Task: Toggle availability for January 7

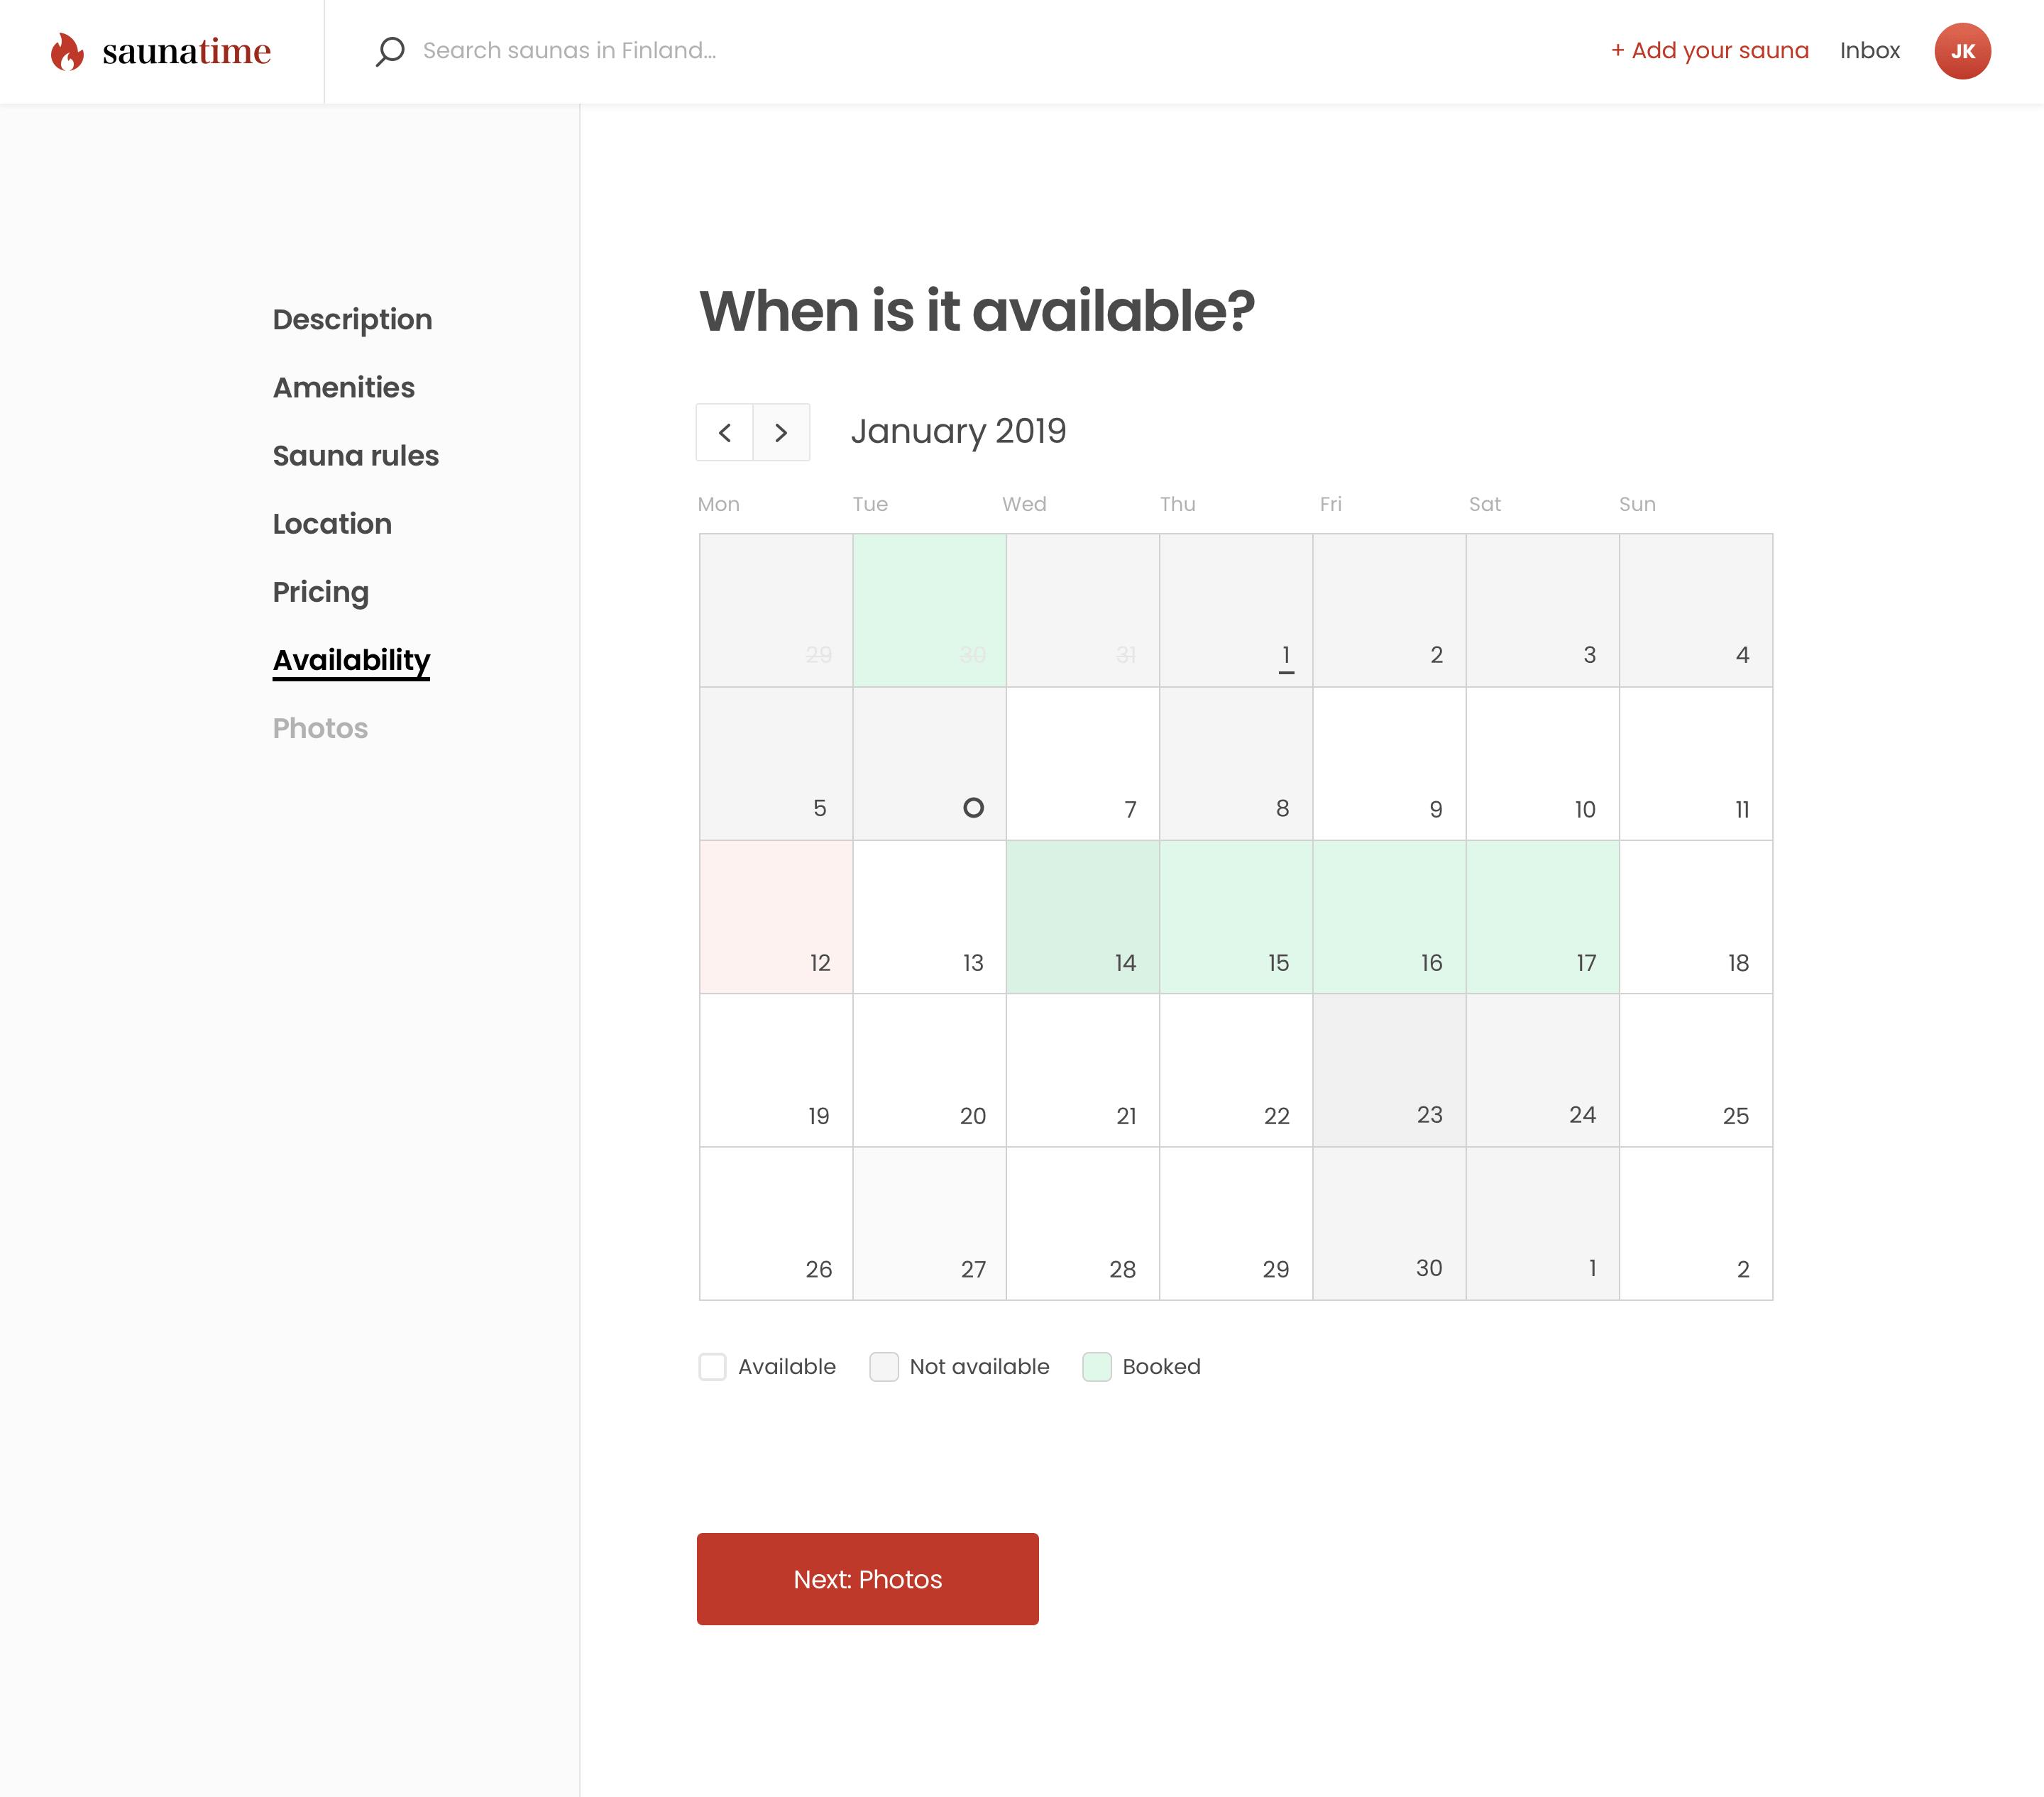Action: coord(1083,764)
